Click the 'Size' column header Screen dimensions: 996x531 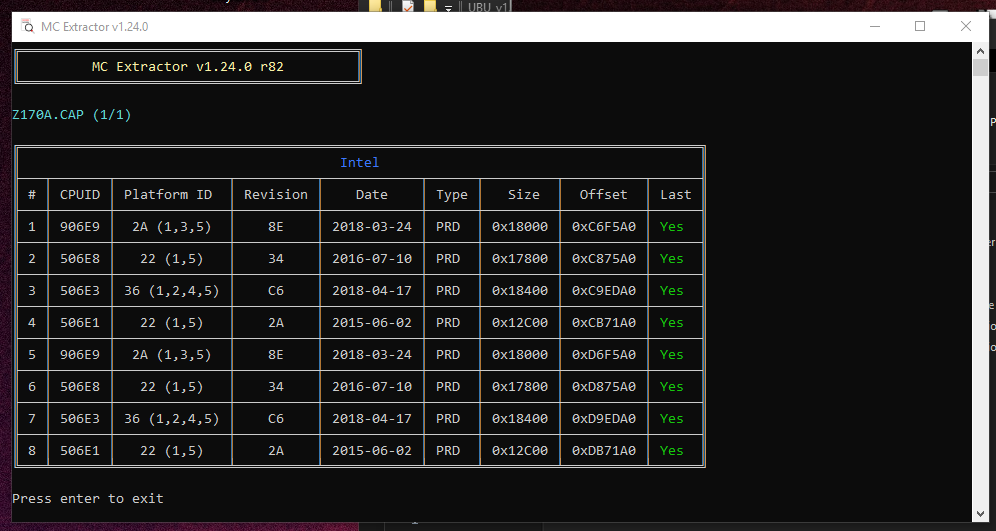523,194
